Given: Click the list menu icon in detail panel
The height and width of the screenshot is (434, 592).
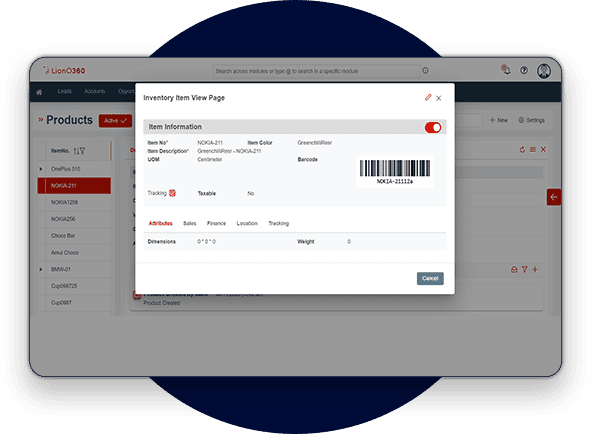Looking at the screenshot, I should pos(533,150).
